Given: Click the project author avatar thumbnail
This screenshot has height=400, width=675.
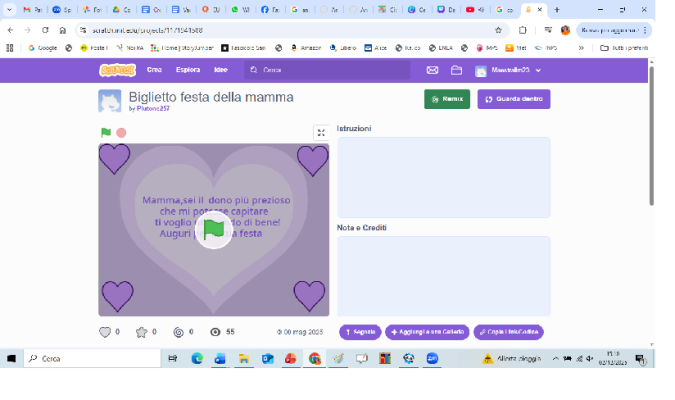Looking at the screenshot, I should coord(110,101).
